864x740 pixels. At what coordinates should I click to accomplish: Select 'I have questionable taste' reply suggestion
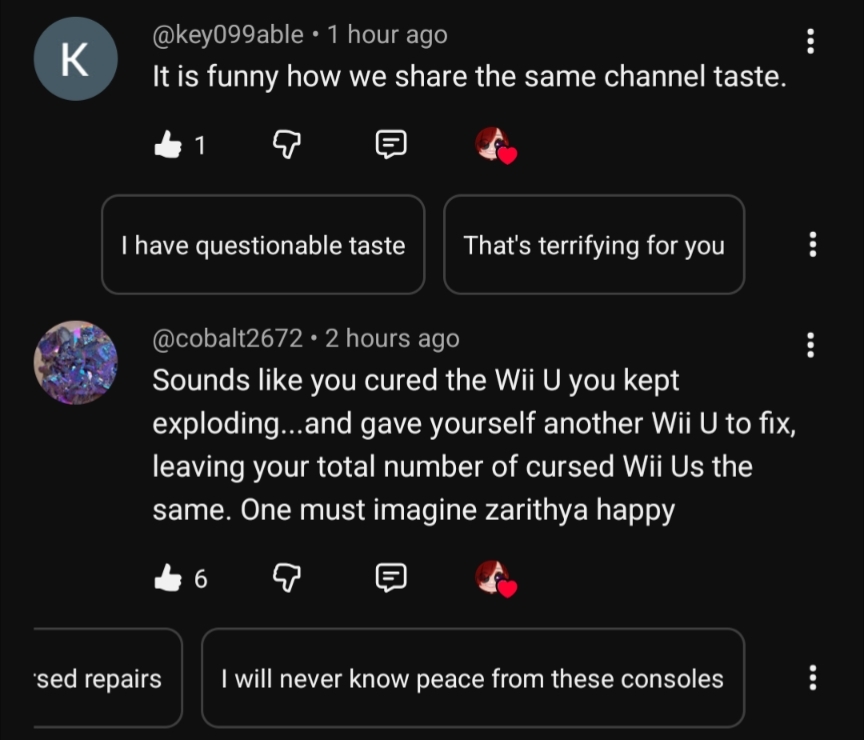pos(263,245)
